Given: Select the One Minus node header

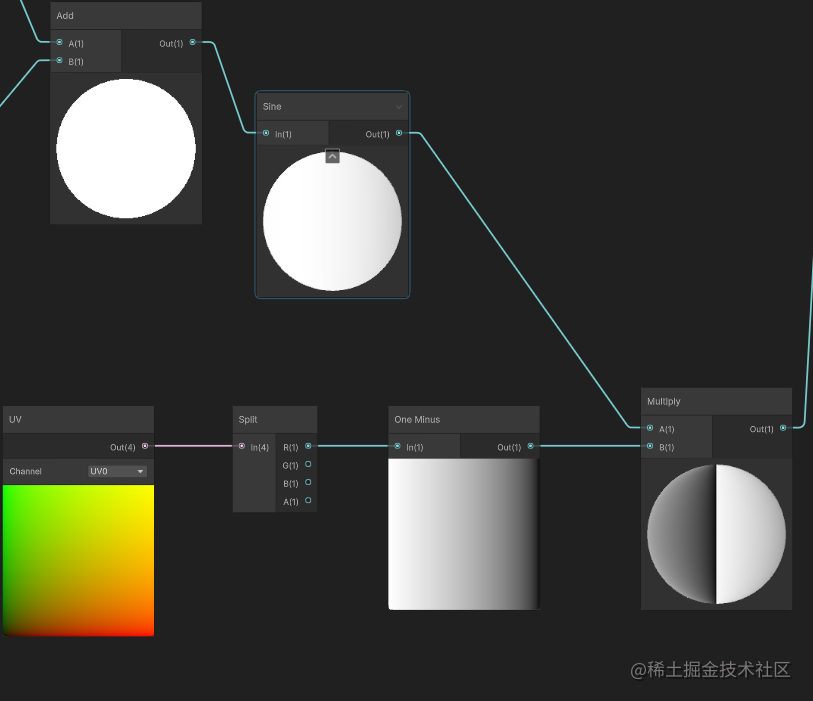Looking at the screenshot, I should tap(464, 419).
